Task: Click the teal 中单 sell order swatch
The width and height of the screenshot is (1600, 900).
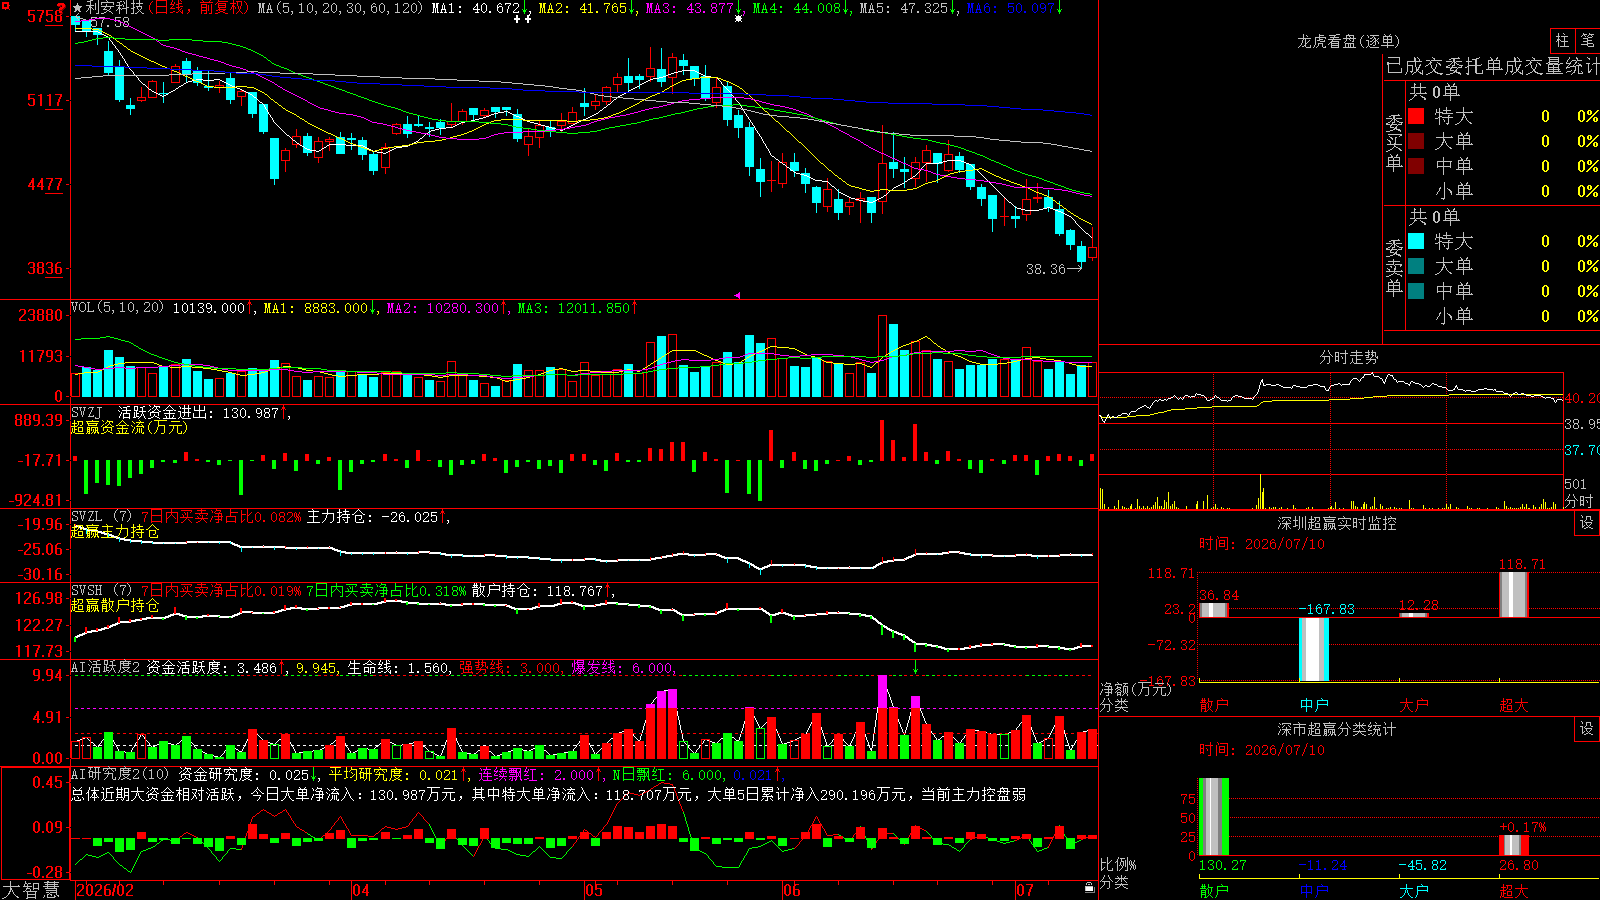Action: pos(1416,290)
